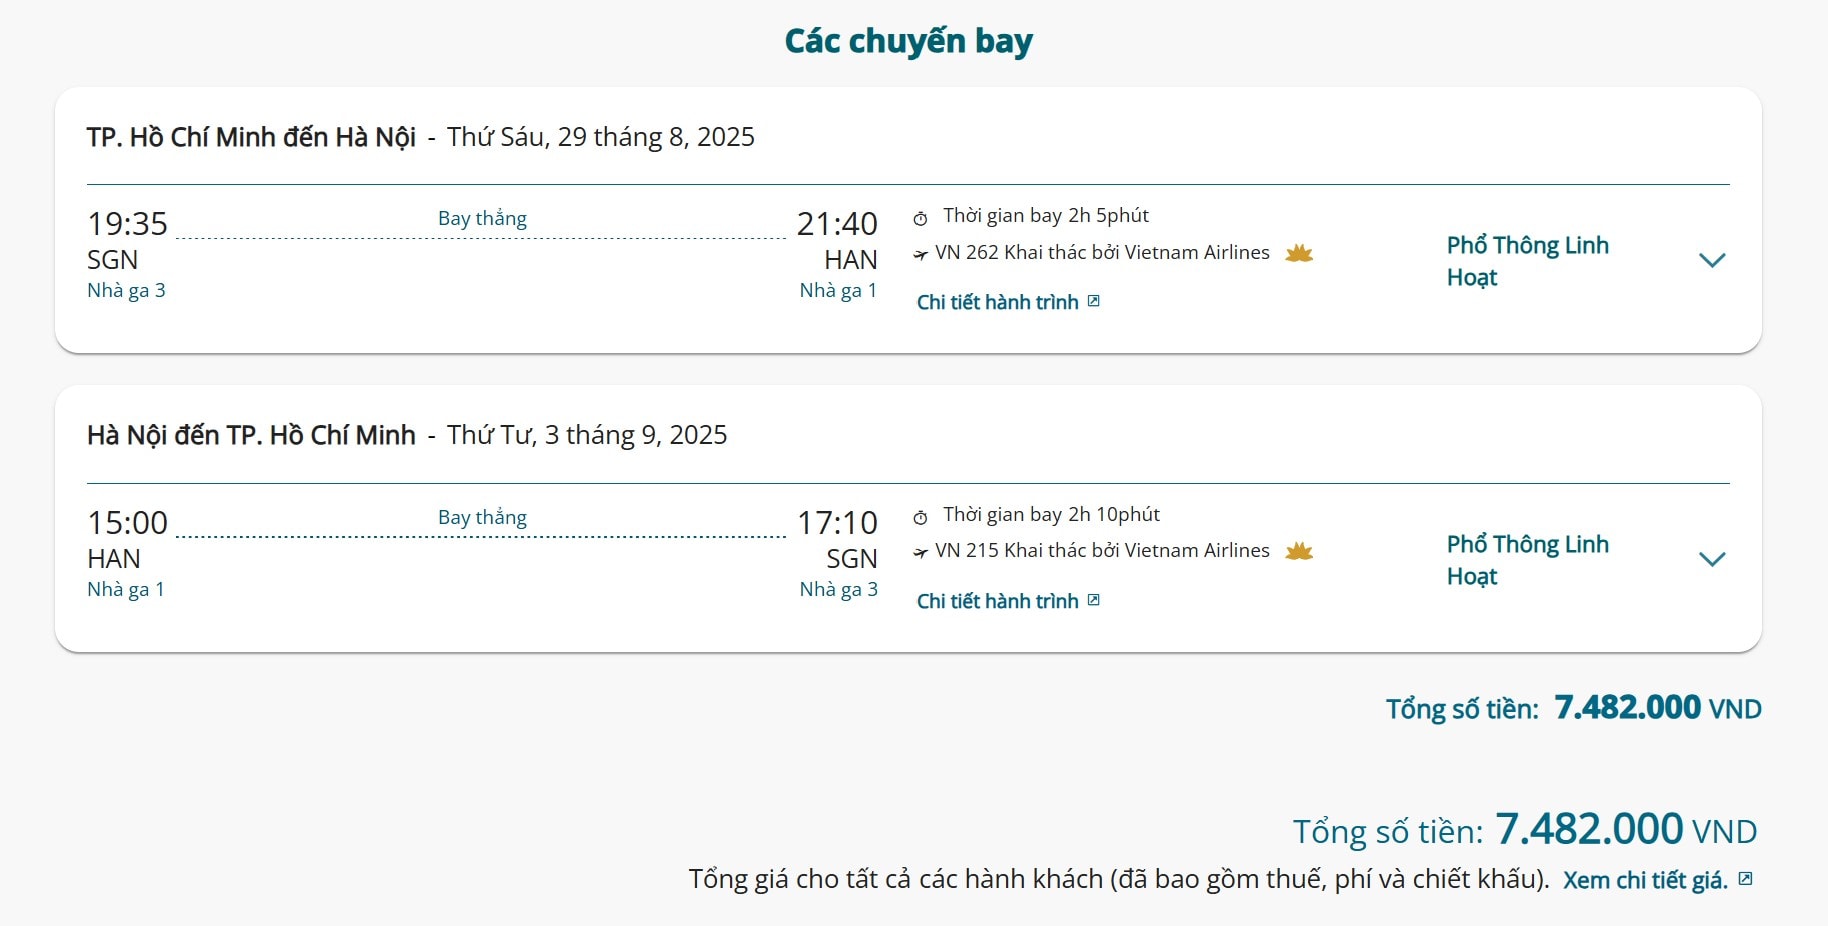Click the lotus icon for flight VN 262
Screen dimensions: 1828x926
coord(1298,253)
